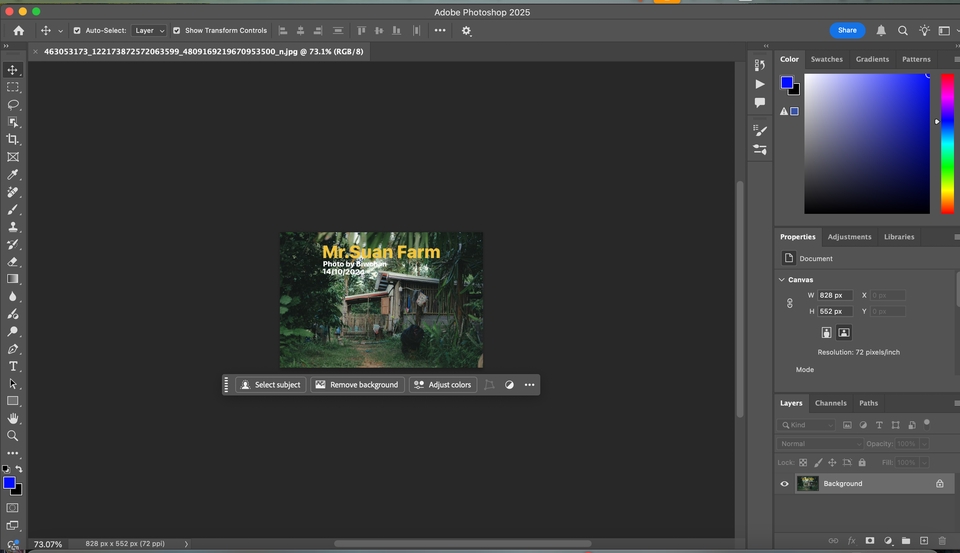Viewport: 960px width, 553px height.
Task: Open the History panel icon
Action: coord(760,66)
